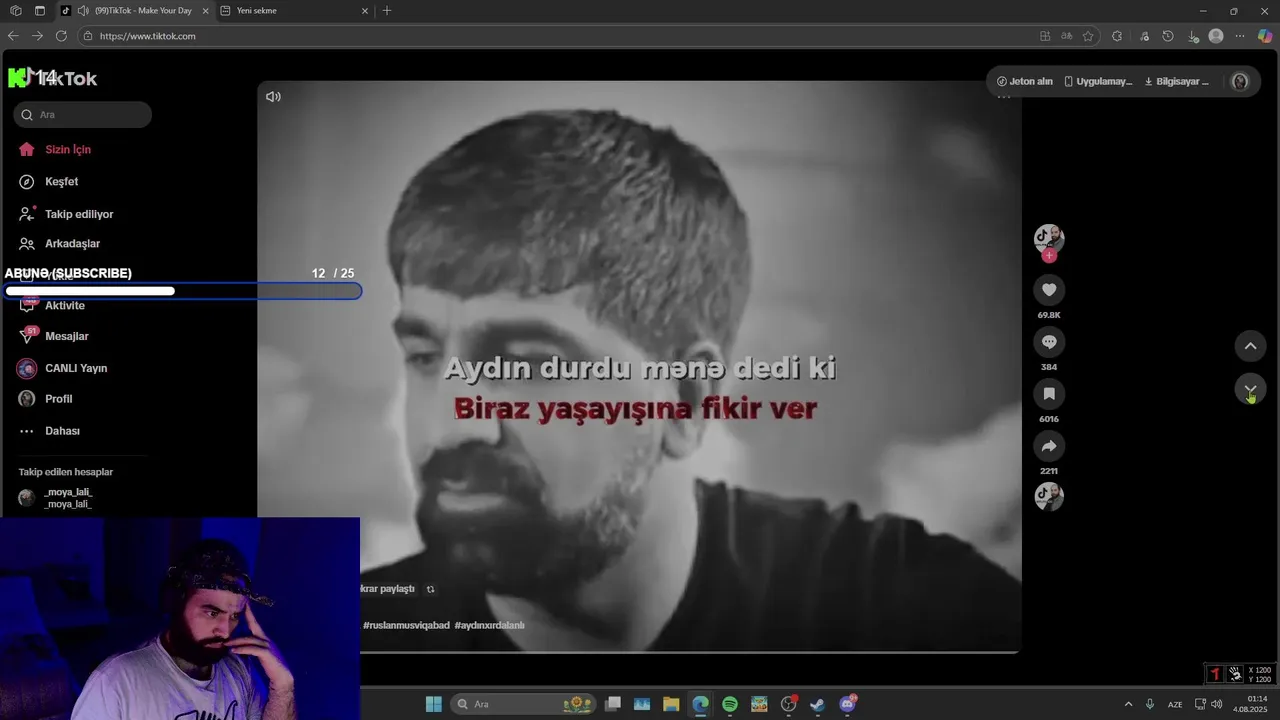Open Task View in taskbar
This screenshot has width=1280, height=720.
[x=613, y=704]
